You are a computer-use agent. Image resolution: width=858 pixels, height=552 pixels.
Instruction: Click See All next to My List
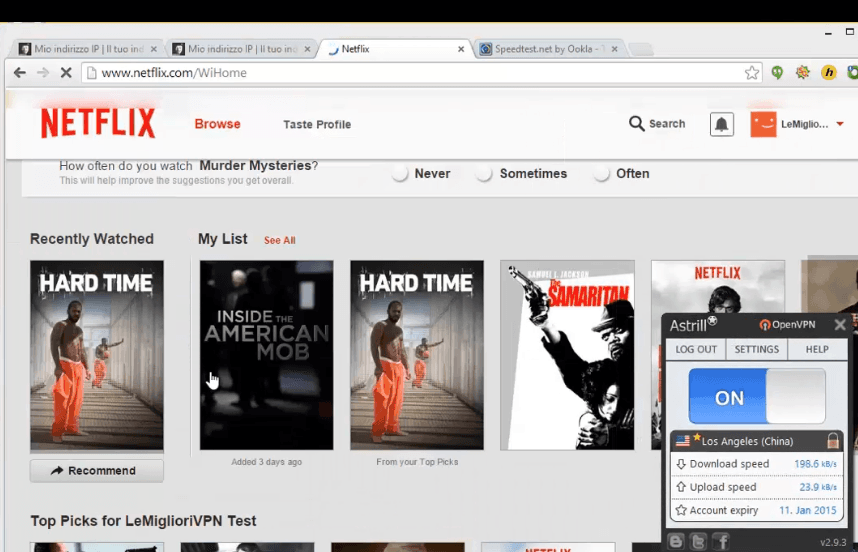tap(280, 240)
